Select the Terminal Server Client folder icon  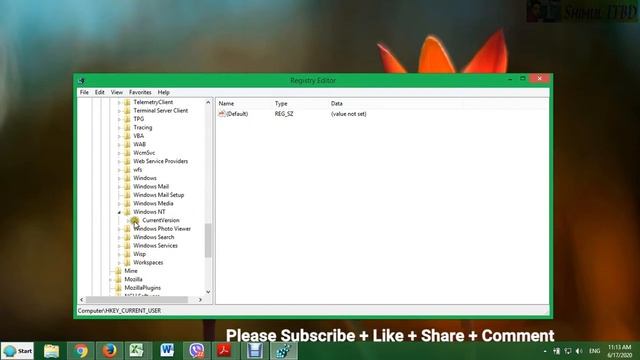click(x=127, y=111)
